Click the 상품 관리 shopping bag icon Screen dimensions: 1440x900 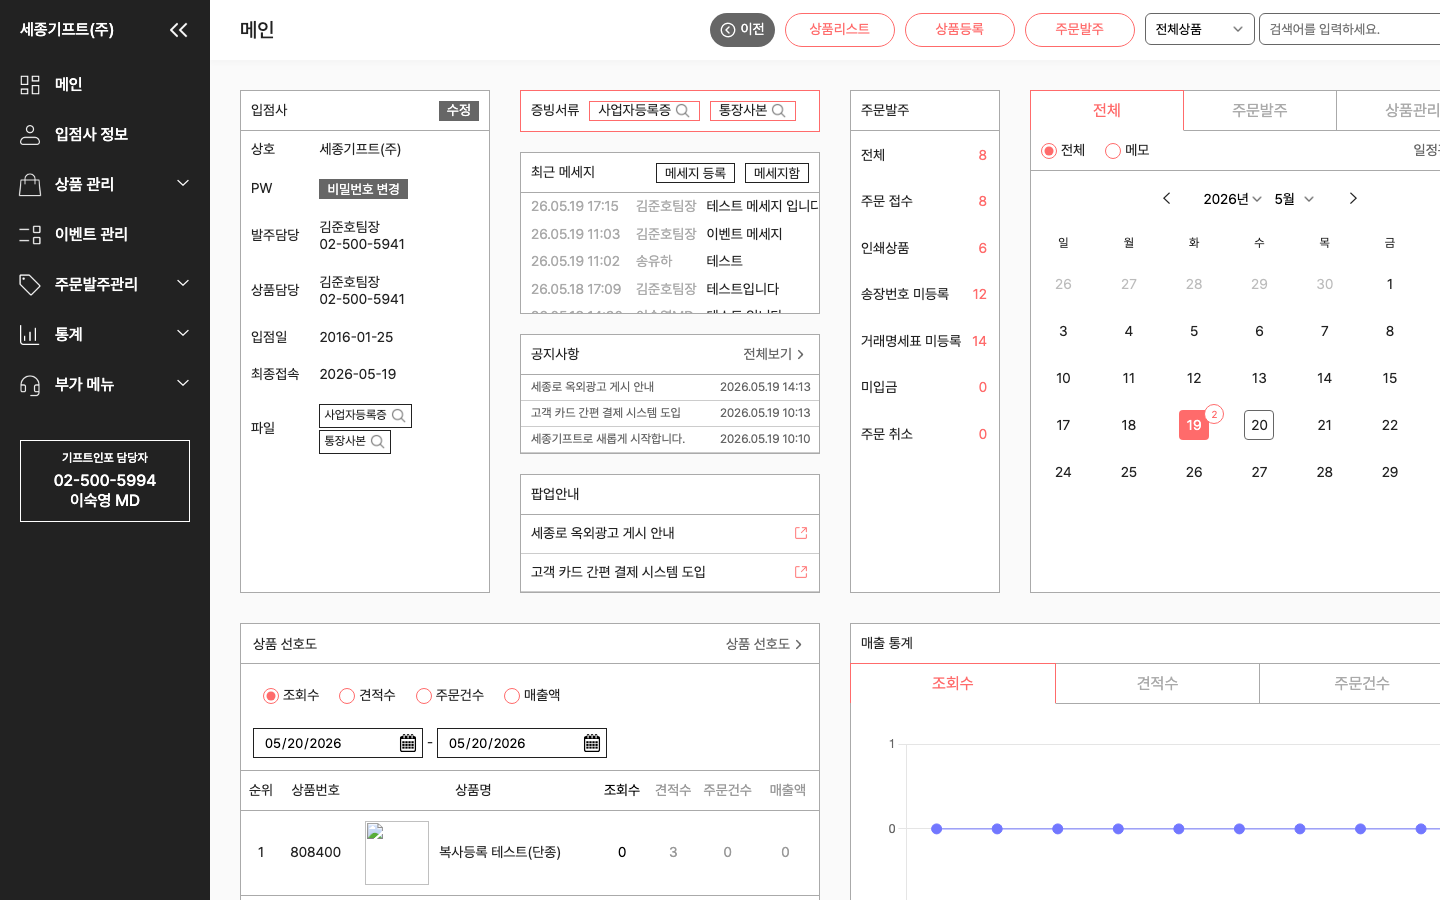coord(30,185)
